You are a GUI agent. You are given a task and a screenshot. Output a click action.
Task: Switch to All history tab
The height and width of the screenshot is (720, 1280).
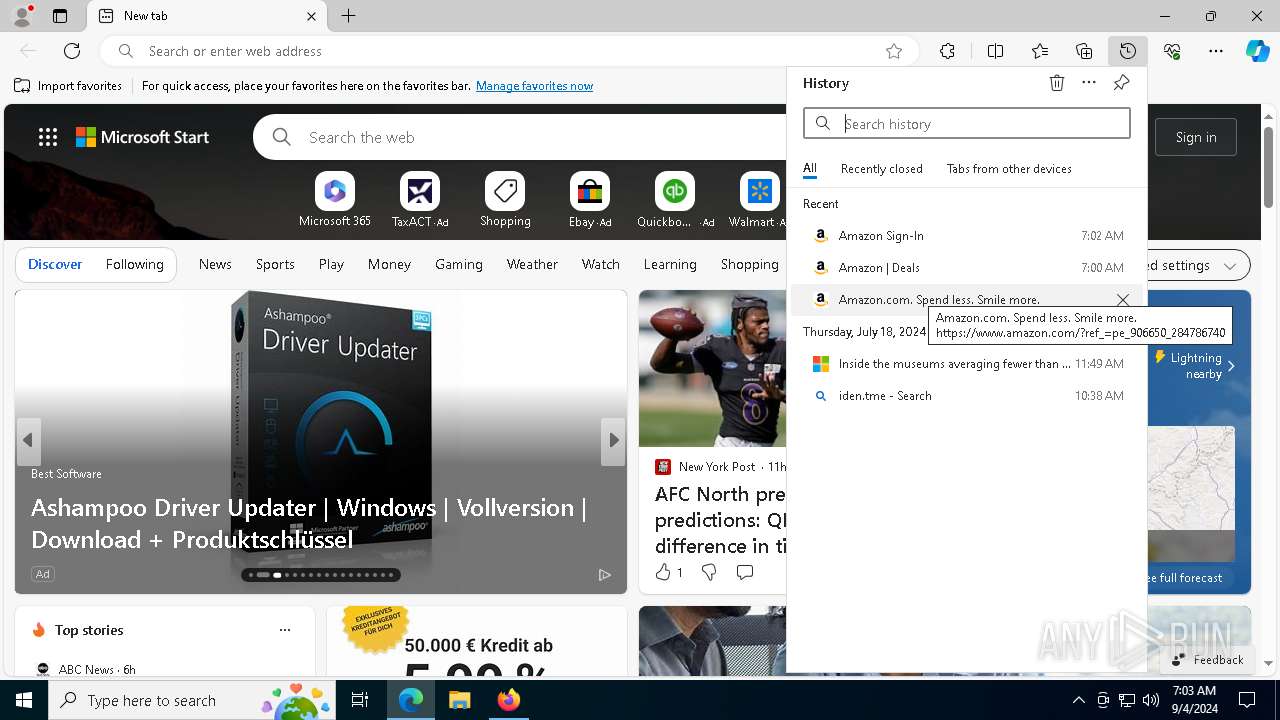click(810, 169)
